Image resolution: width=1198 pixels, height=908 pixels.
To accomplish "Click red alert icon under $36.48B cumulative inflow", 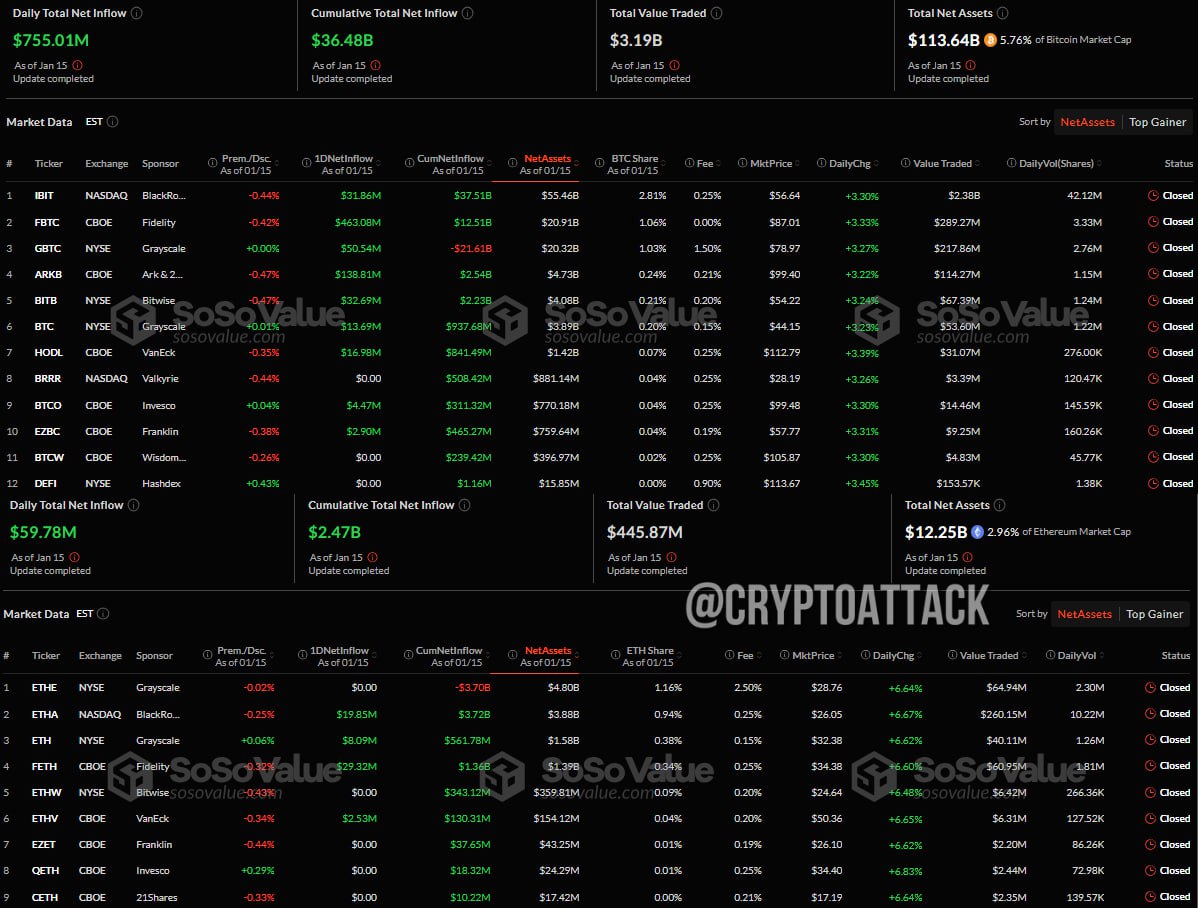I will pos(375,66).
